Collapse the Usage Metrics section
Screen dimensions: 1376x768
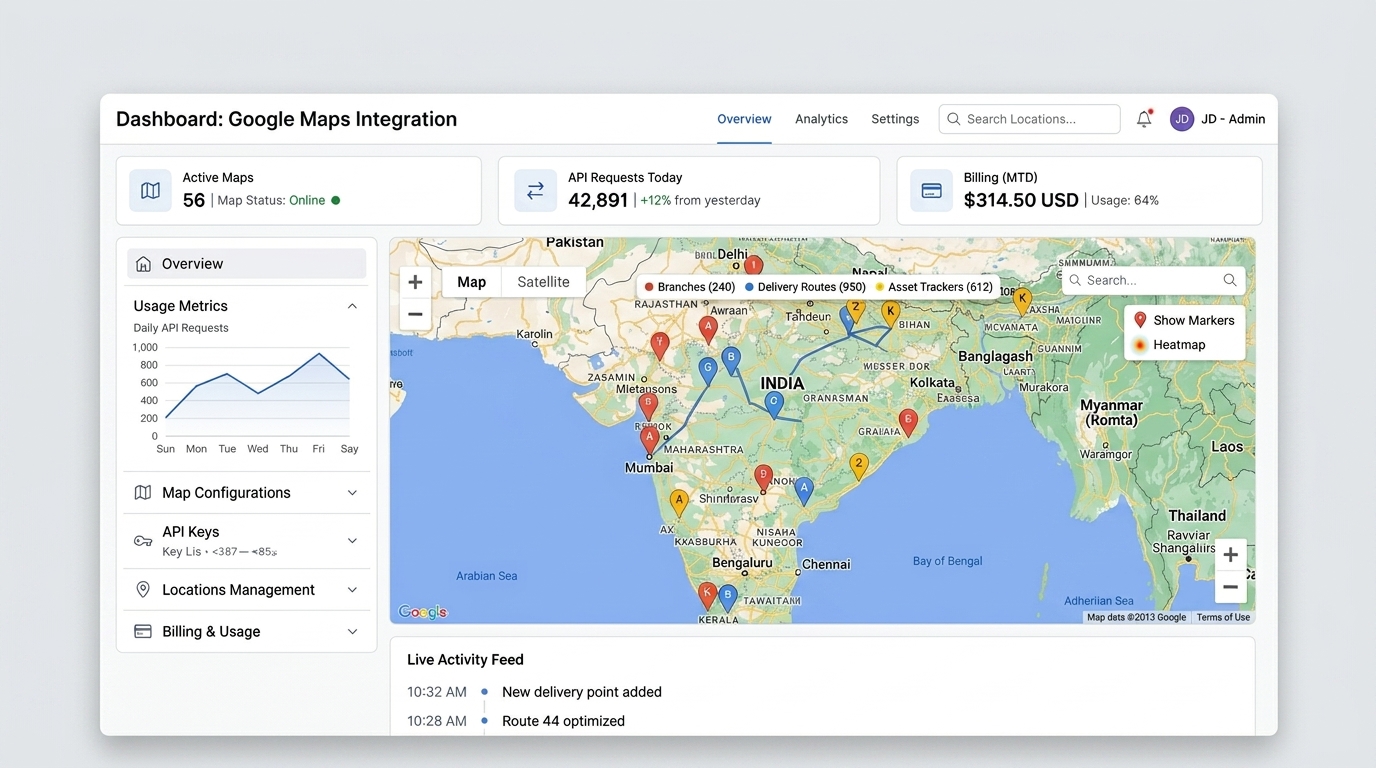[352, 306]
